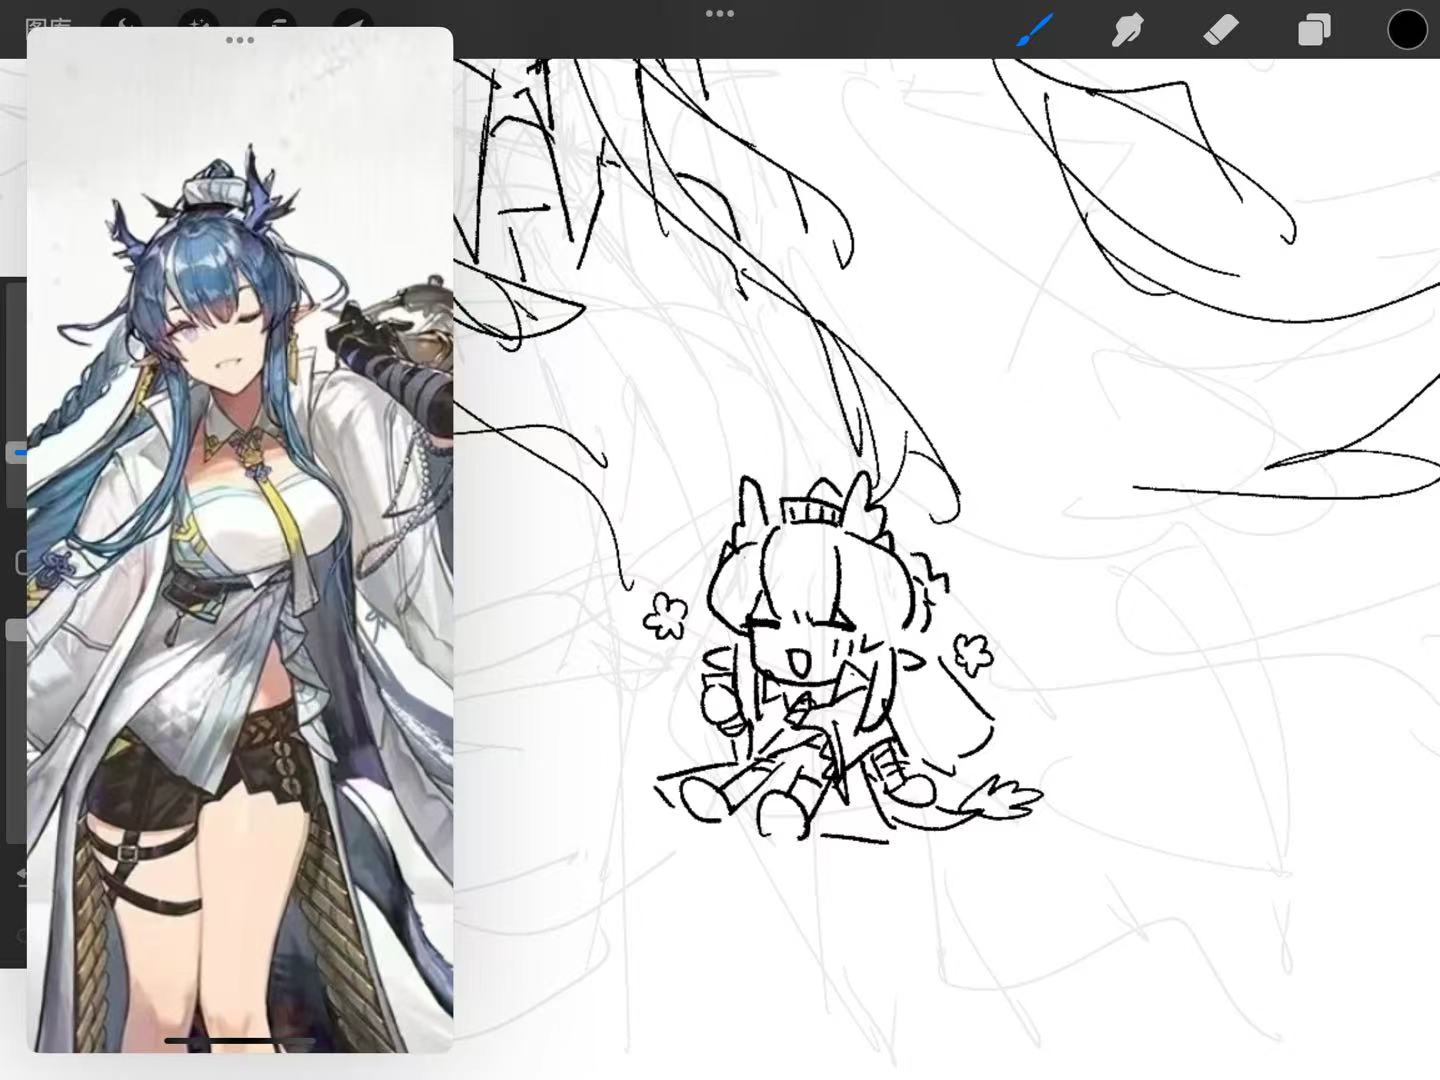Tap the slide-over home indicator bar
This screenshot has width=1440, height=1080.
pyautogui.click(x=240, y=1040)
